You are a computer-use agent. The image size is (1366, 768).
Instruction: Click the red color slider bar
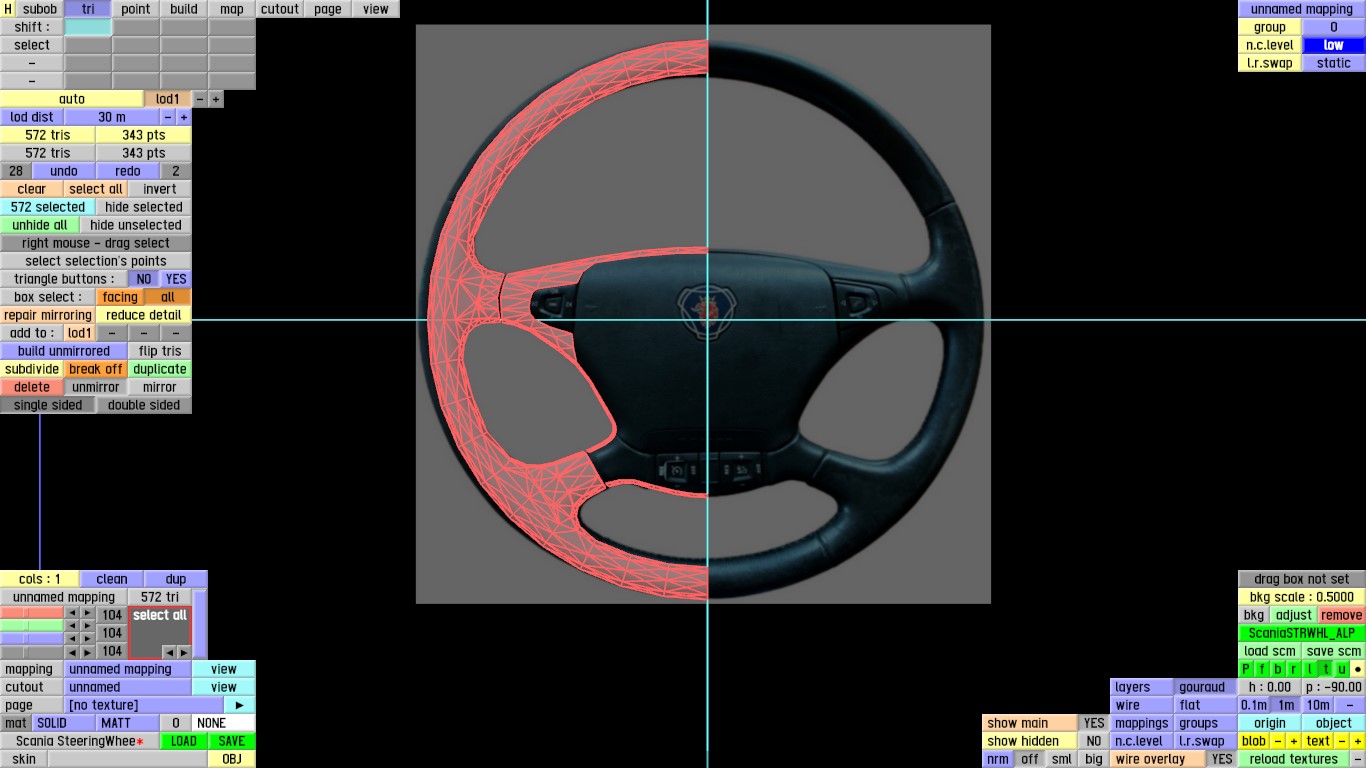point(32,613)
